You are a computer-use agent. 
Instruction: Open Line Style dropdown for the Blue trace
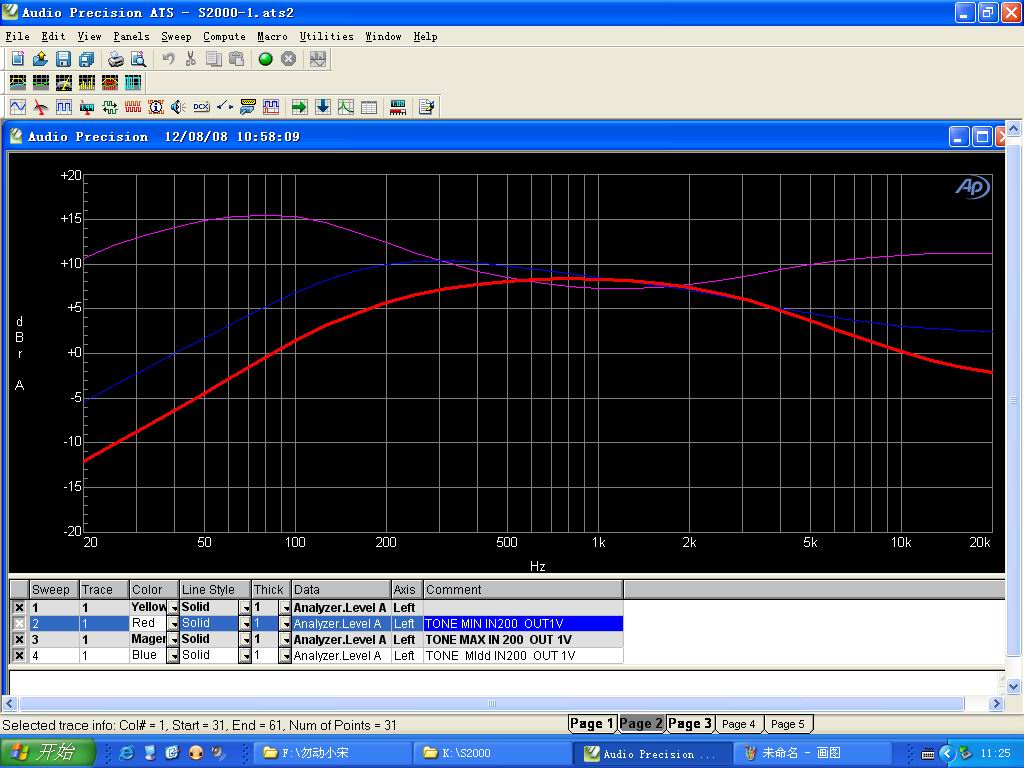pos(244,656)
